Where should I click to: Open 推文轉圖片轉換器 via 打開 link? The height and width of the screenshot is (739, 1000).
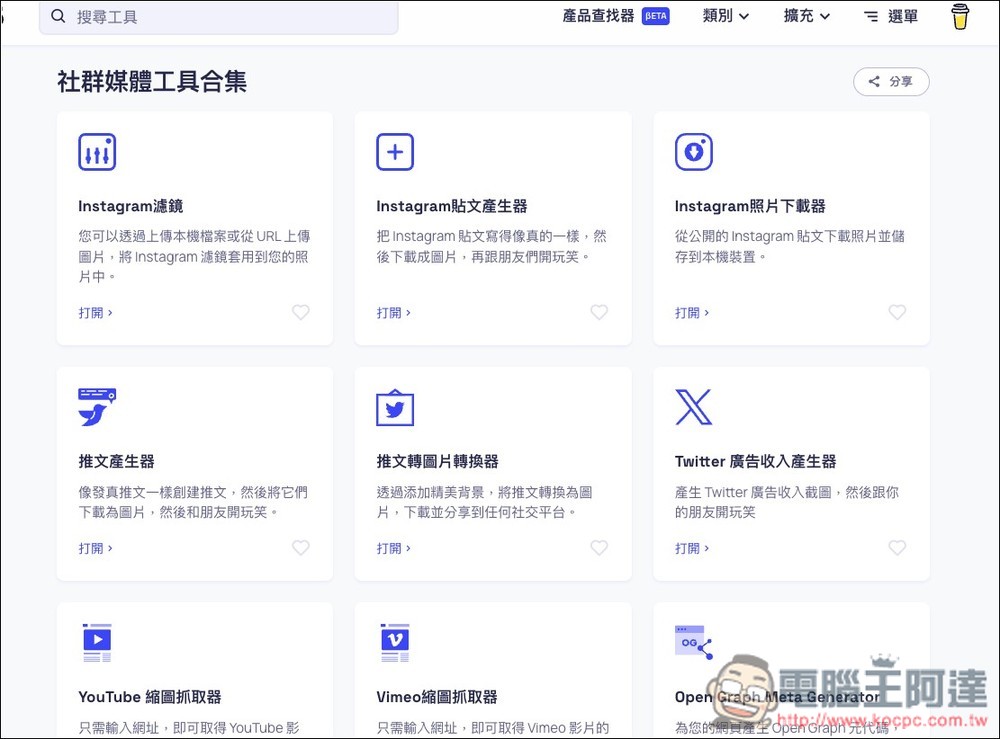tap(393, 548)
